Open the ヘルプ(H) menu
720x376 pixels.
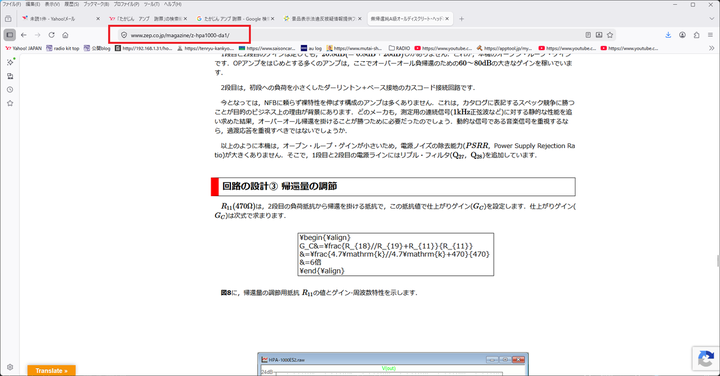click(173, 4)
